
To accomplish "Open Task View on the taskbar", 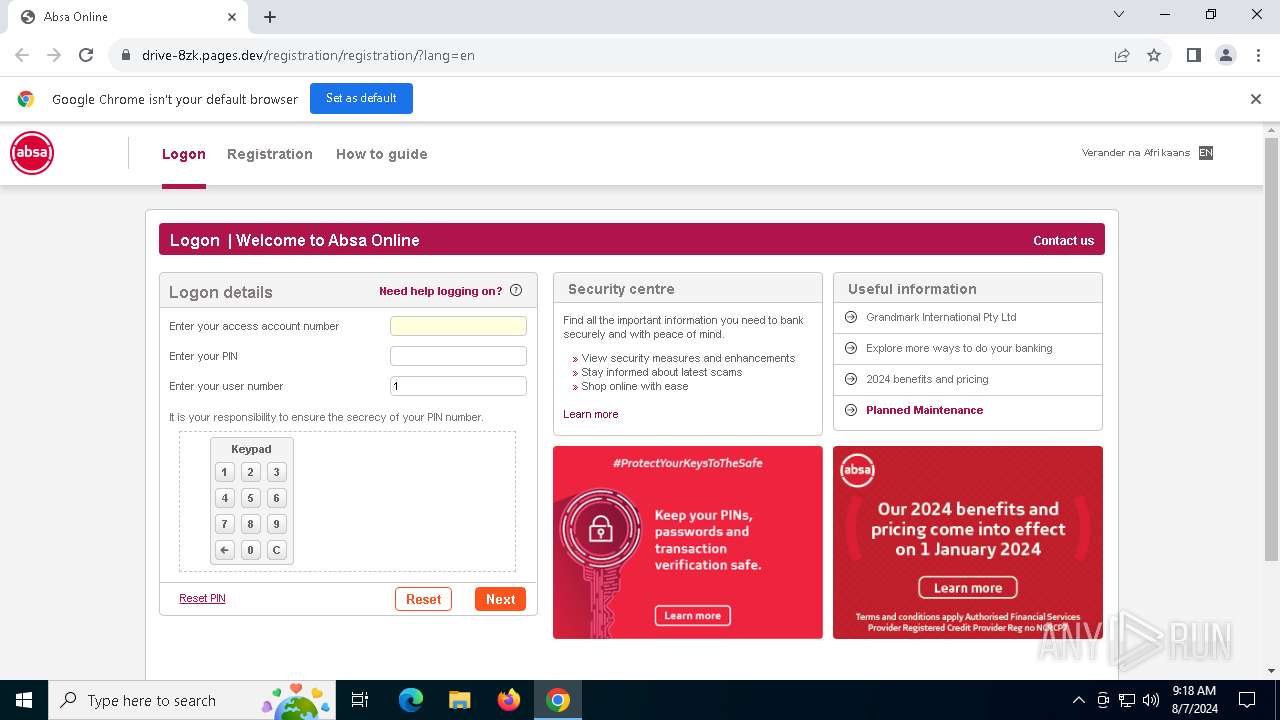I will click(360, 700).
